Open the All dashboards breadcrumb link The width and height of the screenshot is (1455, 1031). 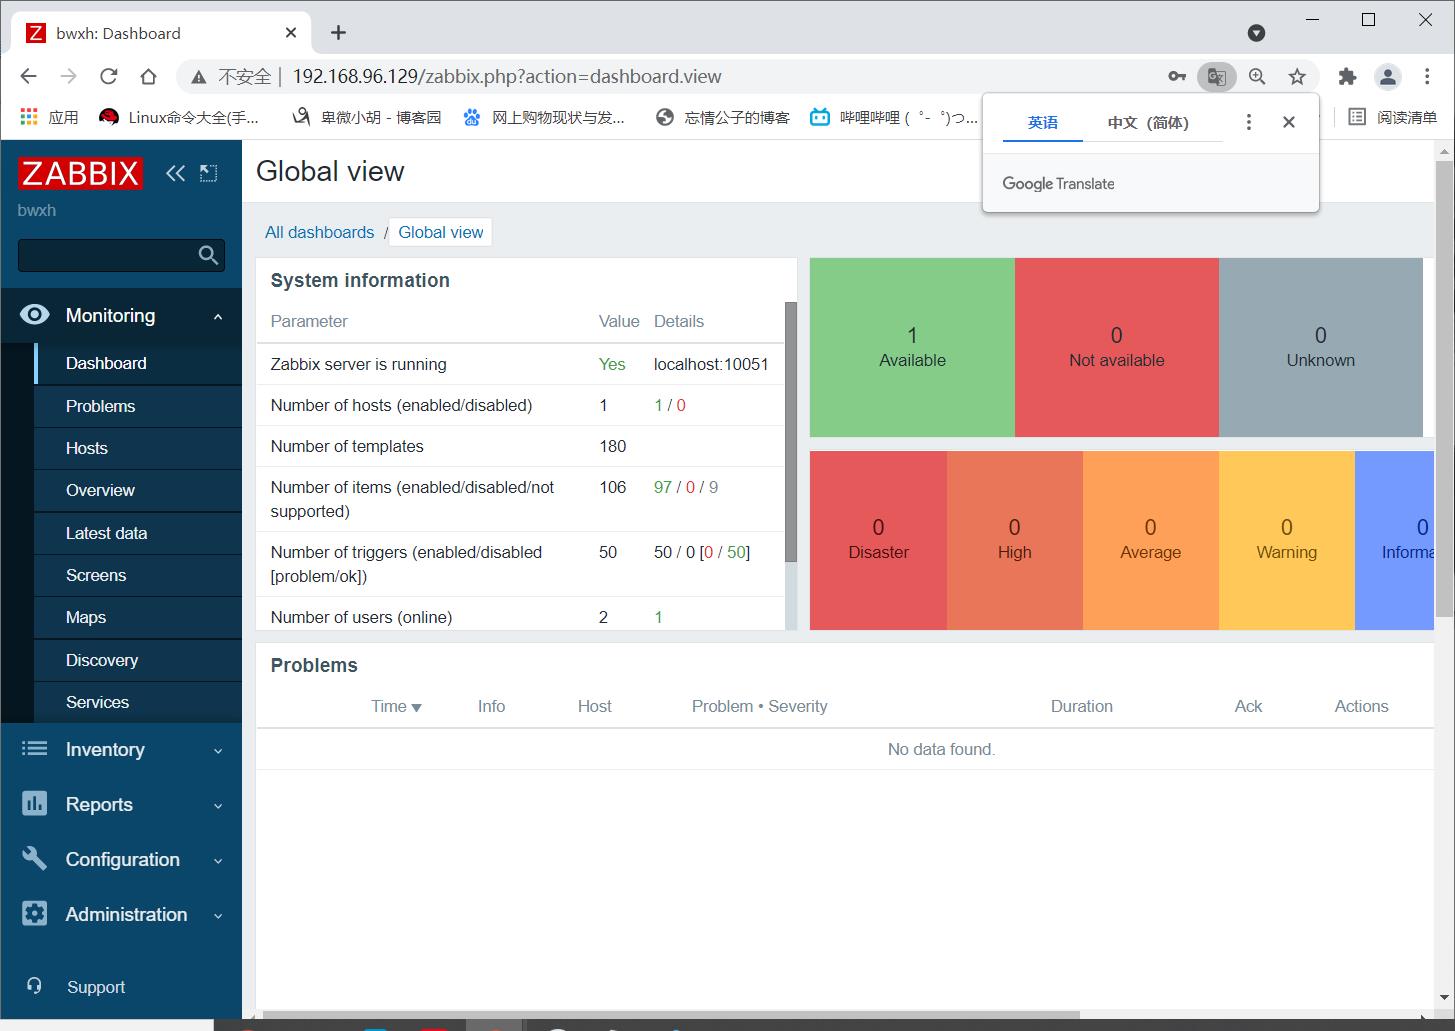click(319, 232)
